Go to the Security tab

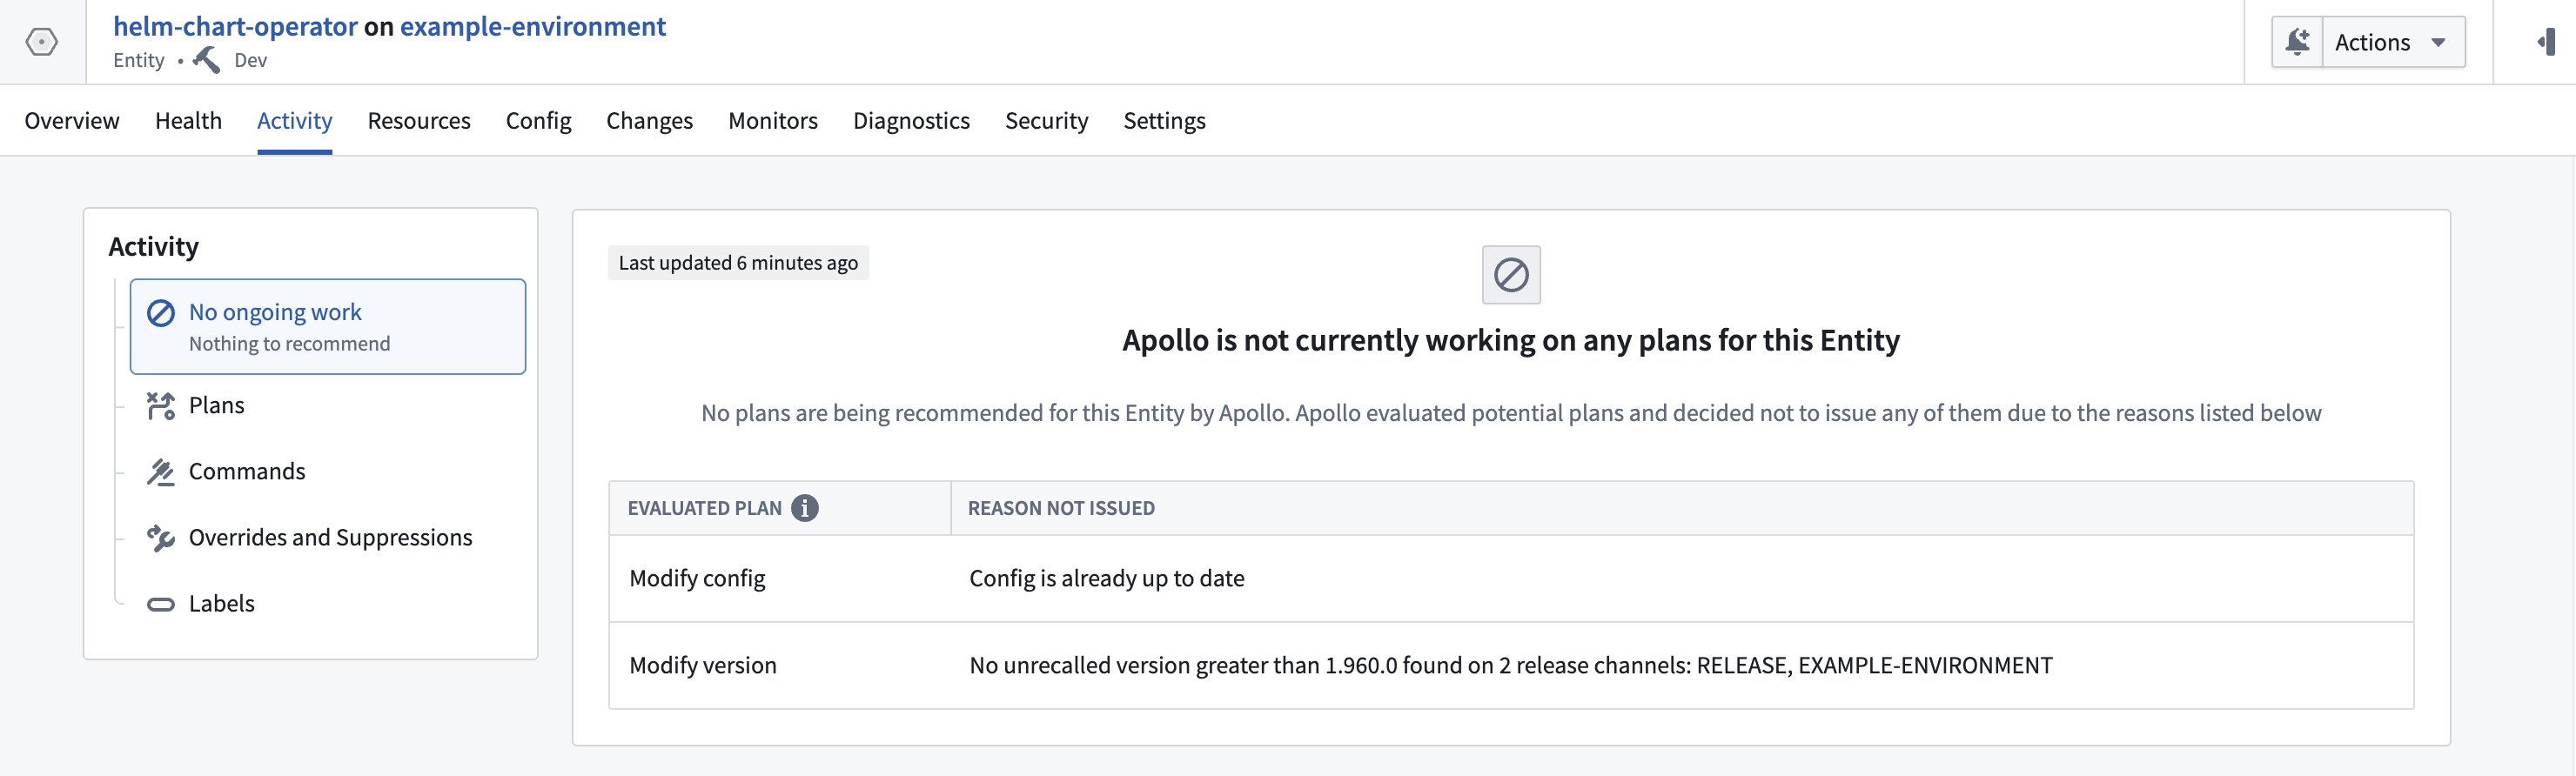click(x=1046, y=120)
